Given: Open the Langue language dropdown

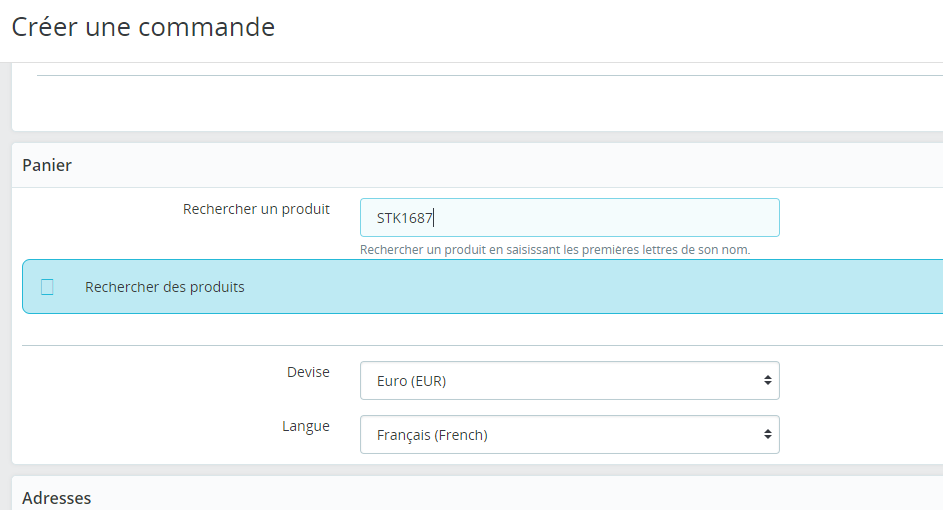Looking at the screenshot, I should [570, 434].
